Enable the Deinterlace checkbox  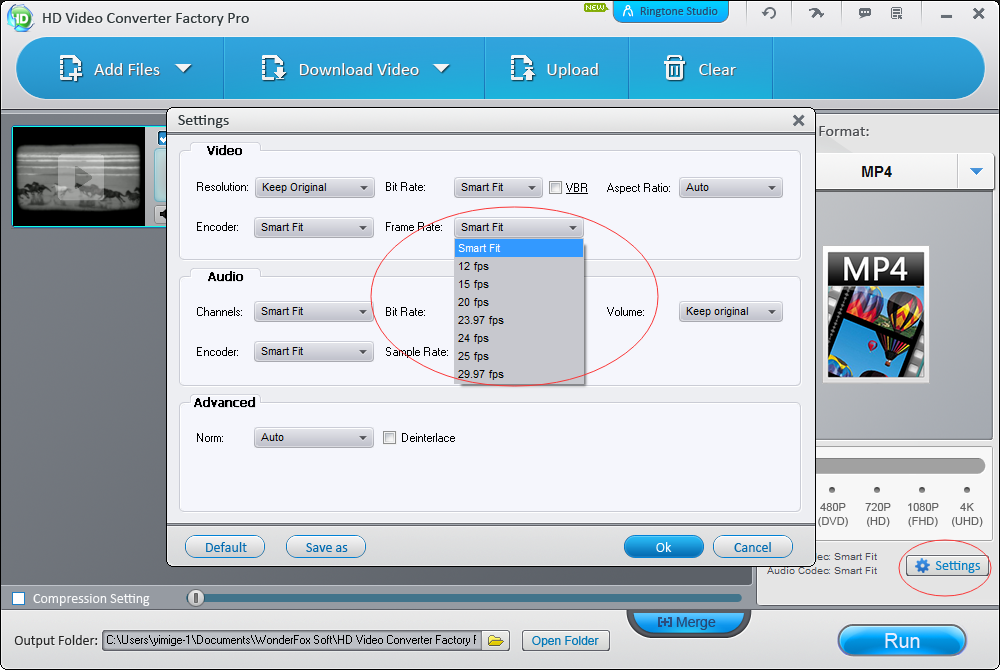coord(389,438)
